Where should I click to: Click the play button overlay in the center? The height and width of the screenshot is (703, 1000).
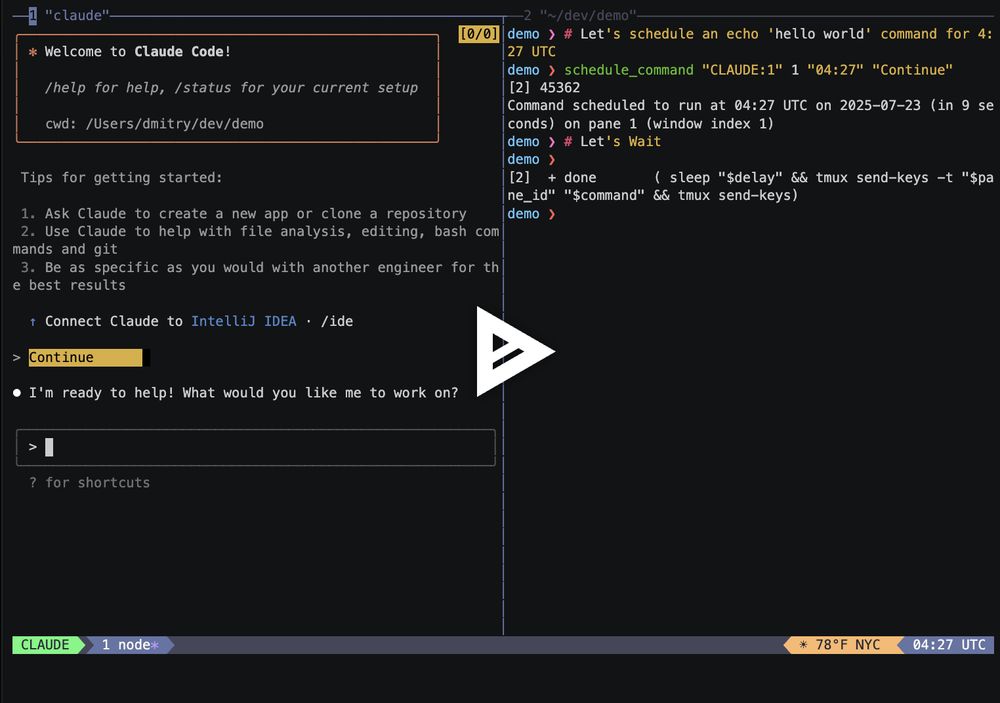pyautogui.click(x=515, y=352)
